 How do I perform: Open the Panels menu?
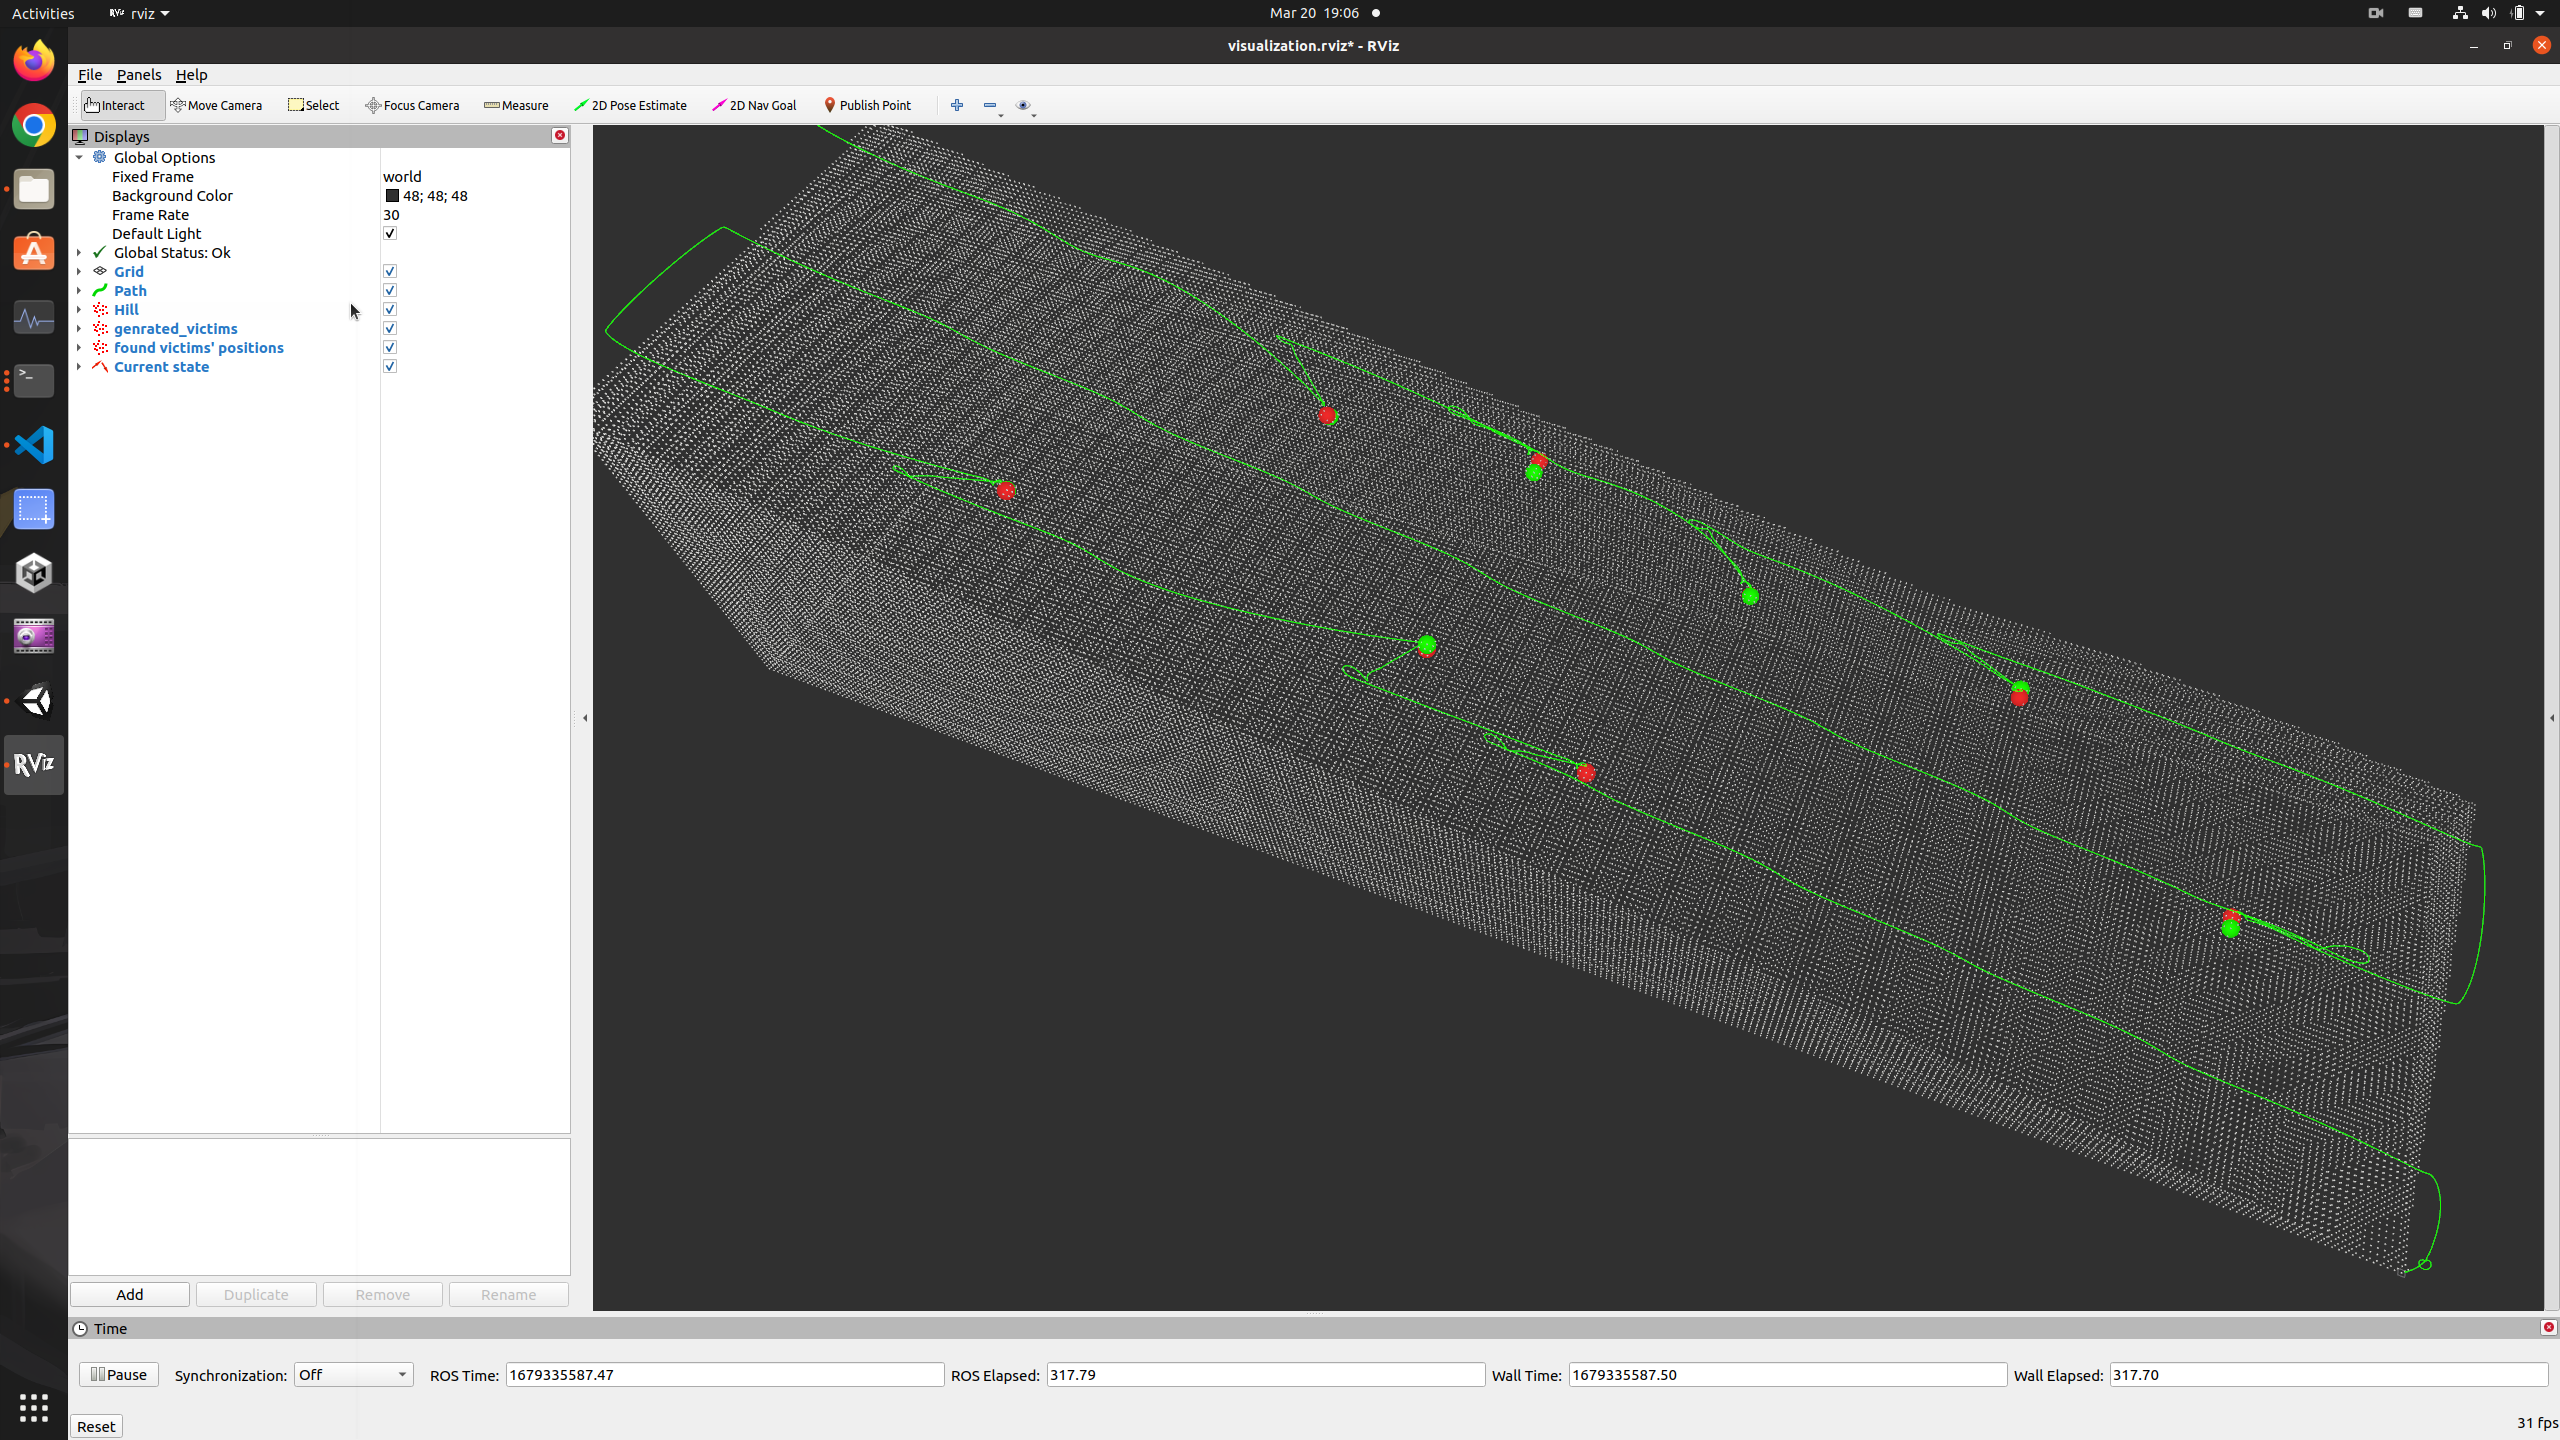coord(138,75)
